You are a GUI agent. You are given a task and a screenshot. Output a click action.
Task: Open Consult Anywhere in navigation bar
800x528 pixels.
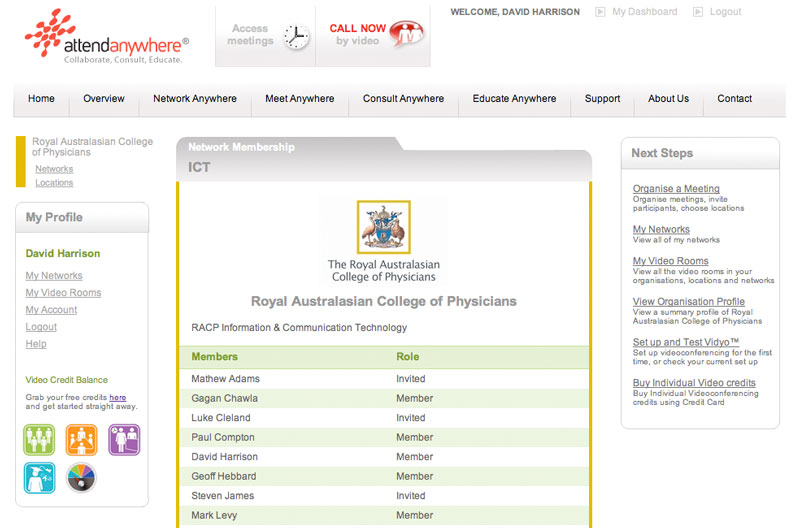(403, 98)
